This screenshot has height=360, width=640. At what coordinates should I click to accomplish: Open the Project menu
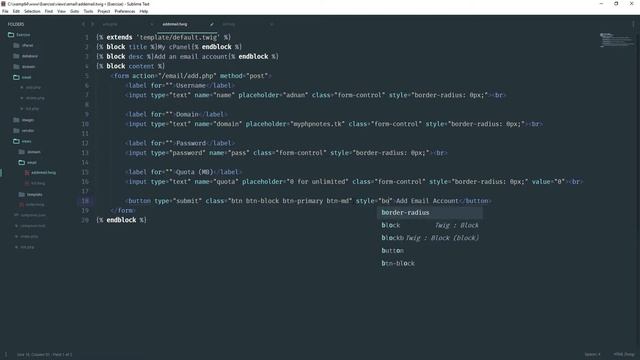(x=104, y=11)
